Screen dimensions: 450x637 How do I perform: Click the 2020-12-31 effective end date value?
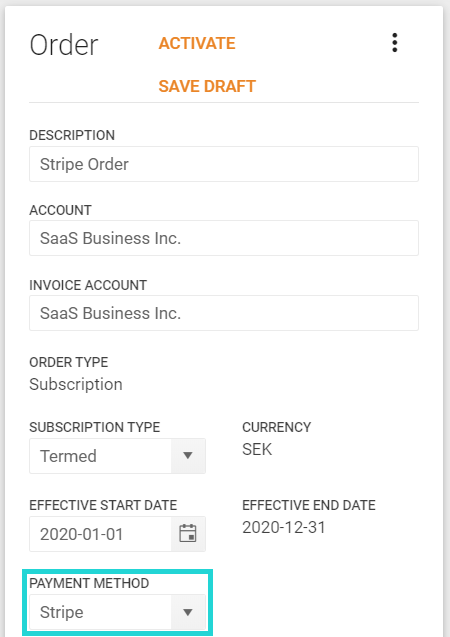[284, 527]
